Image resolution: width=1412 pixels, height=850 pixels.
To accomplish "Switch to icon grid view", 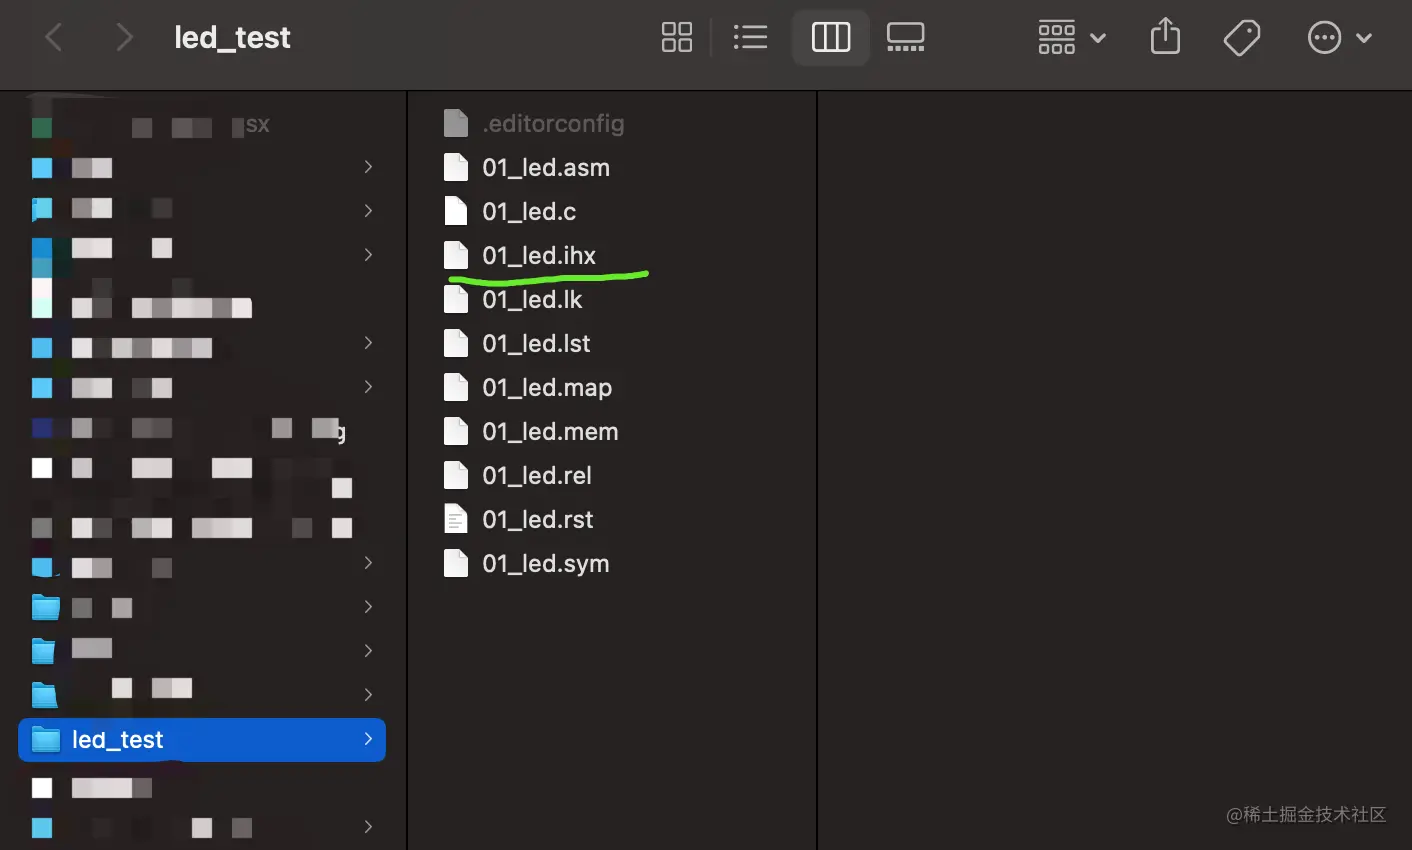I will click(x=677, y=38).
